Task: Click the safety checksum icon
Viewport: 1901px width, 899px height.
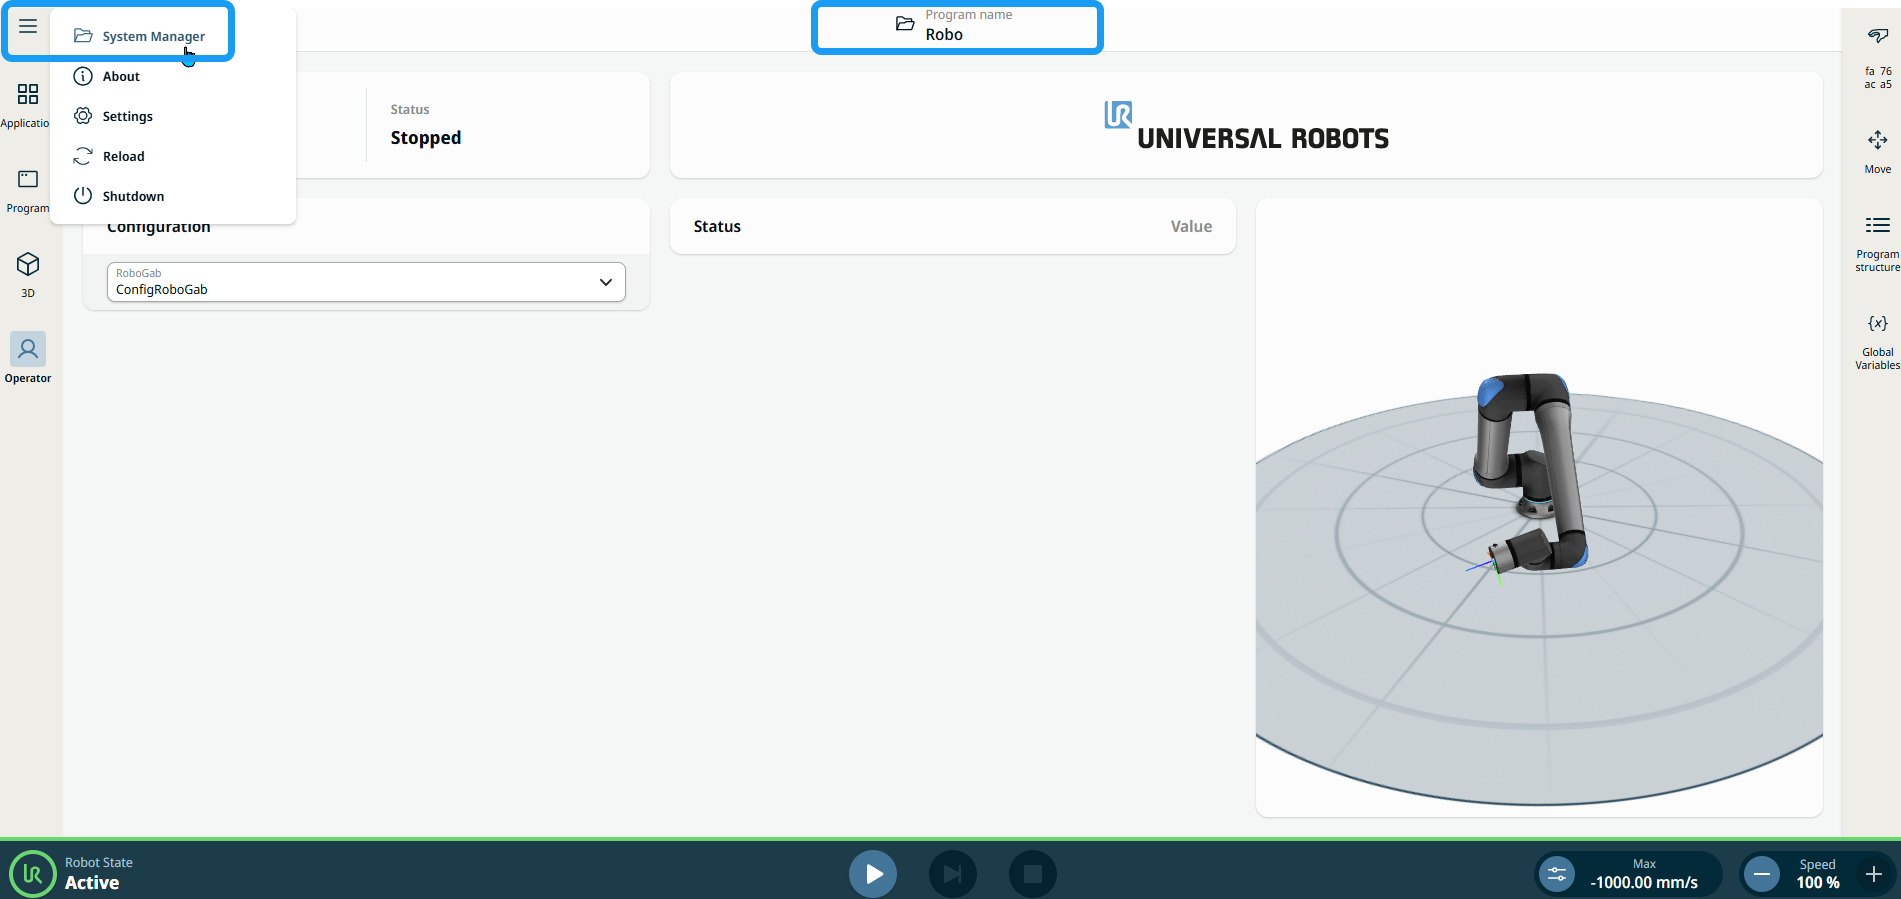Action: click(1877, 58)
